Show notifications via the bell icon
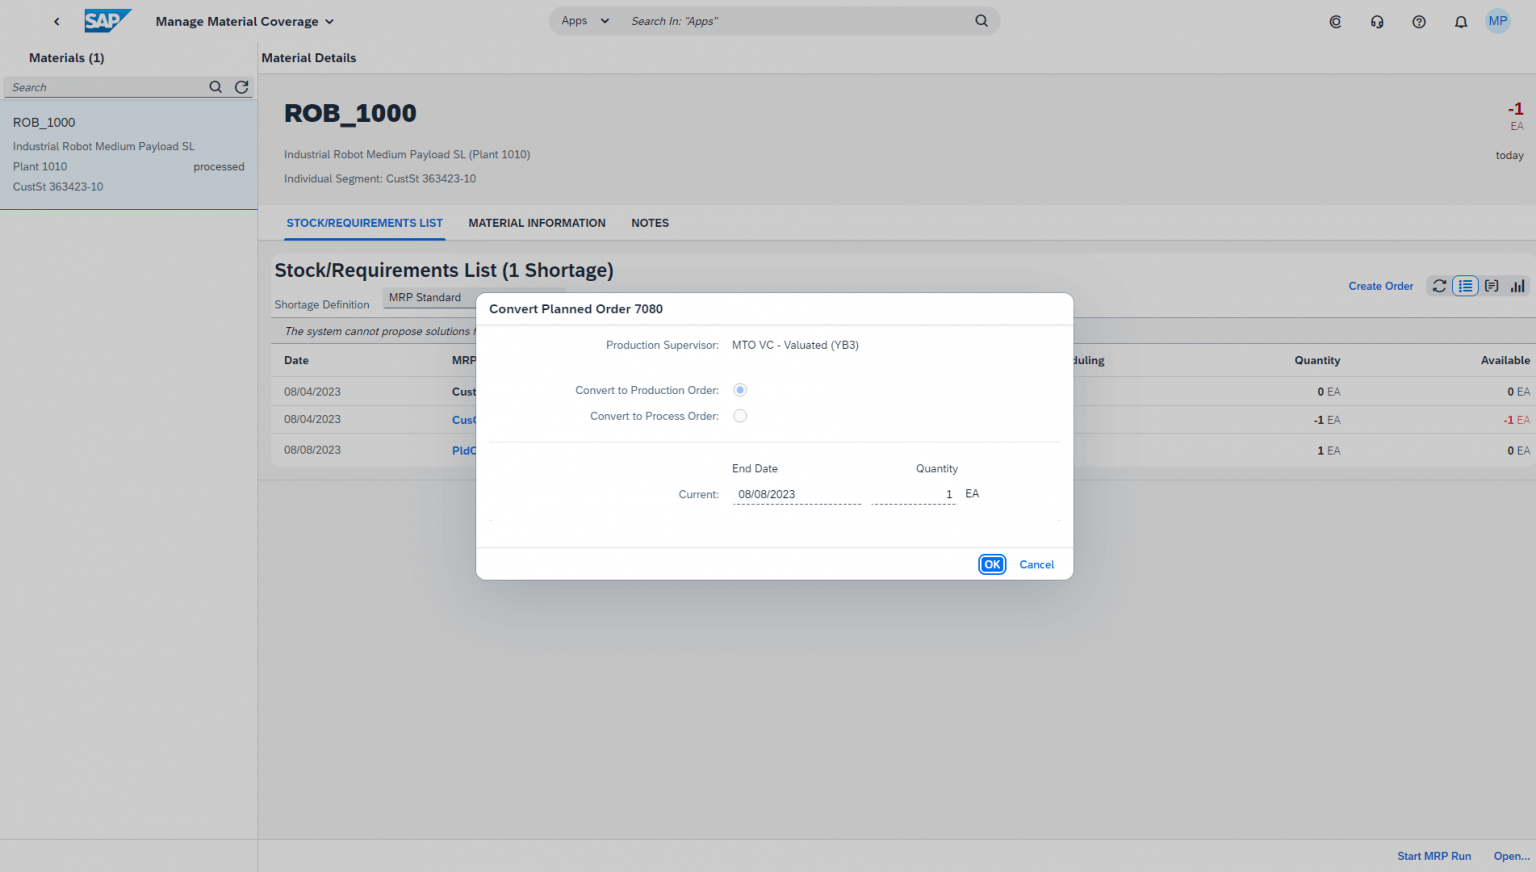 pos(1461,20)
